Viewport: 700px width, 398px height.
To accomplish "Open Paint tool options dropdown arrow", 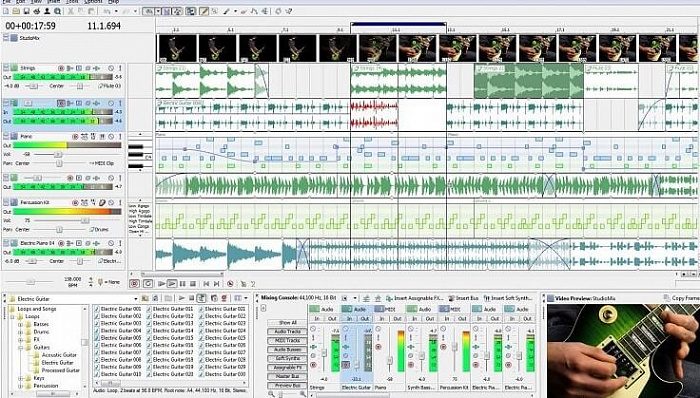I will (235, 11).
